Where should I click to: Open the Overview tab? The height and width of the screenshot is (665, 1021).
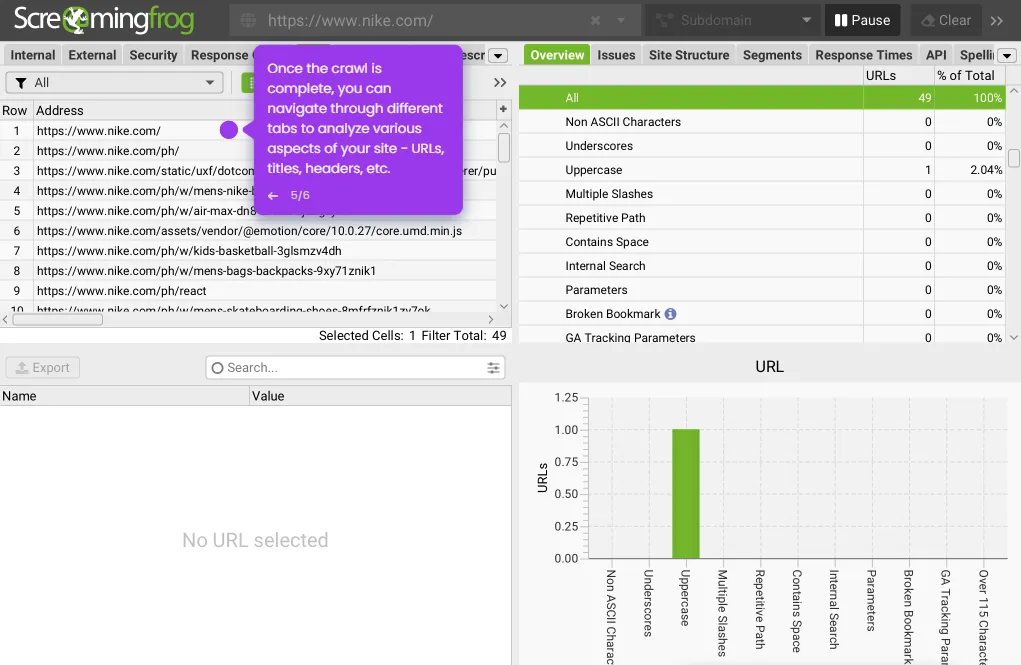(557, 55)
